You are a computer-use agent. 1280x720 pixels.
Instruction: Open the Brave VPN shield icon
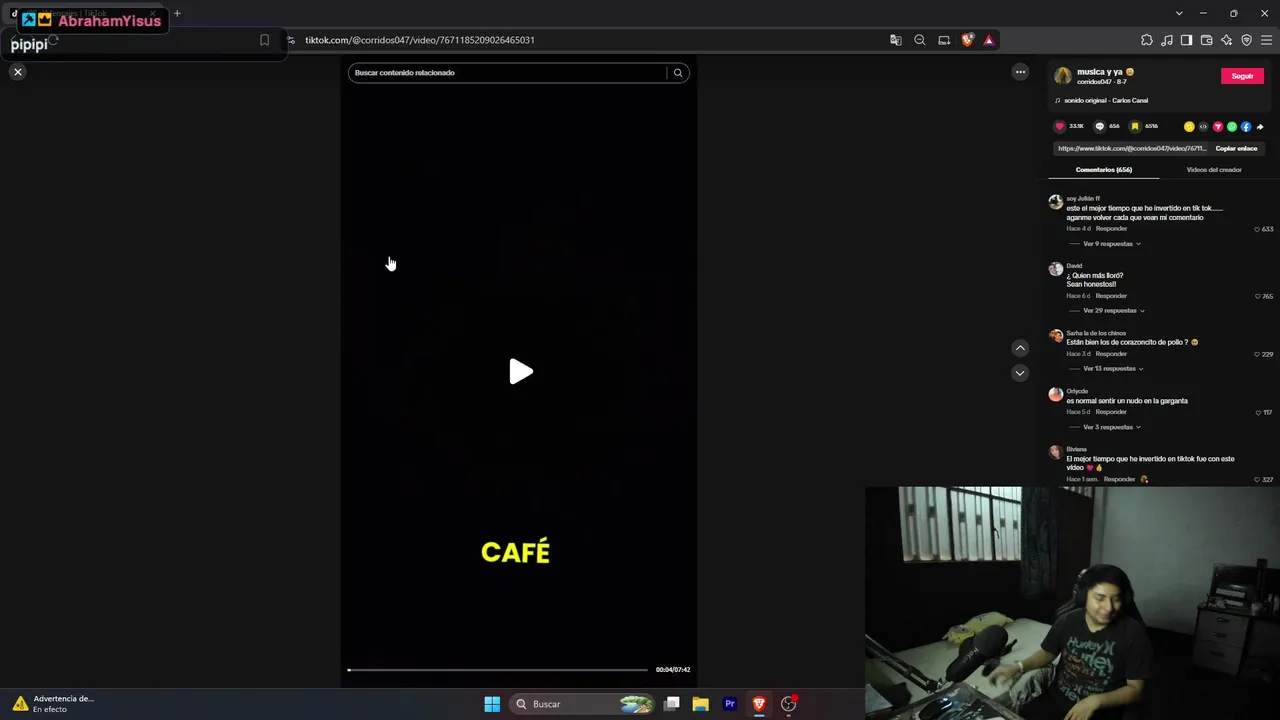1246,40
